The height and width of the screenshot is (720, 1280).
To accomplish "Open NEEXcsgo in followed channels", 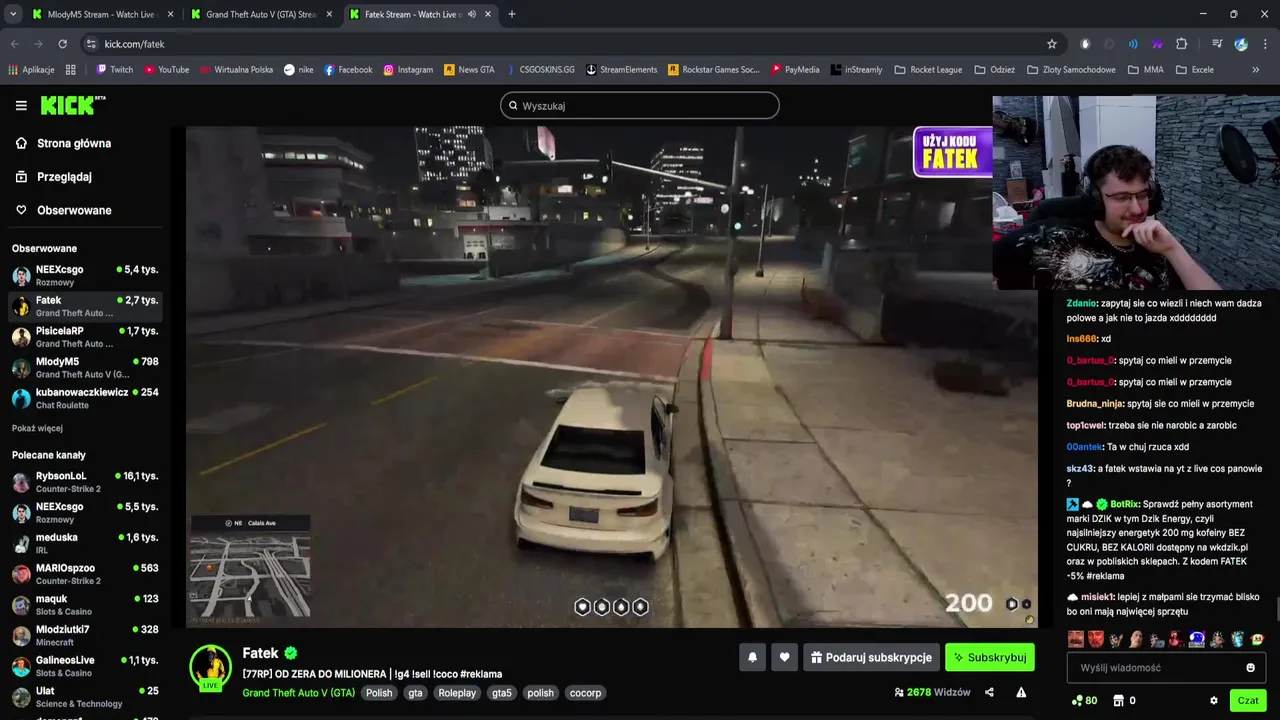I will click(85, 275).
